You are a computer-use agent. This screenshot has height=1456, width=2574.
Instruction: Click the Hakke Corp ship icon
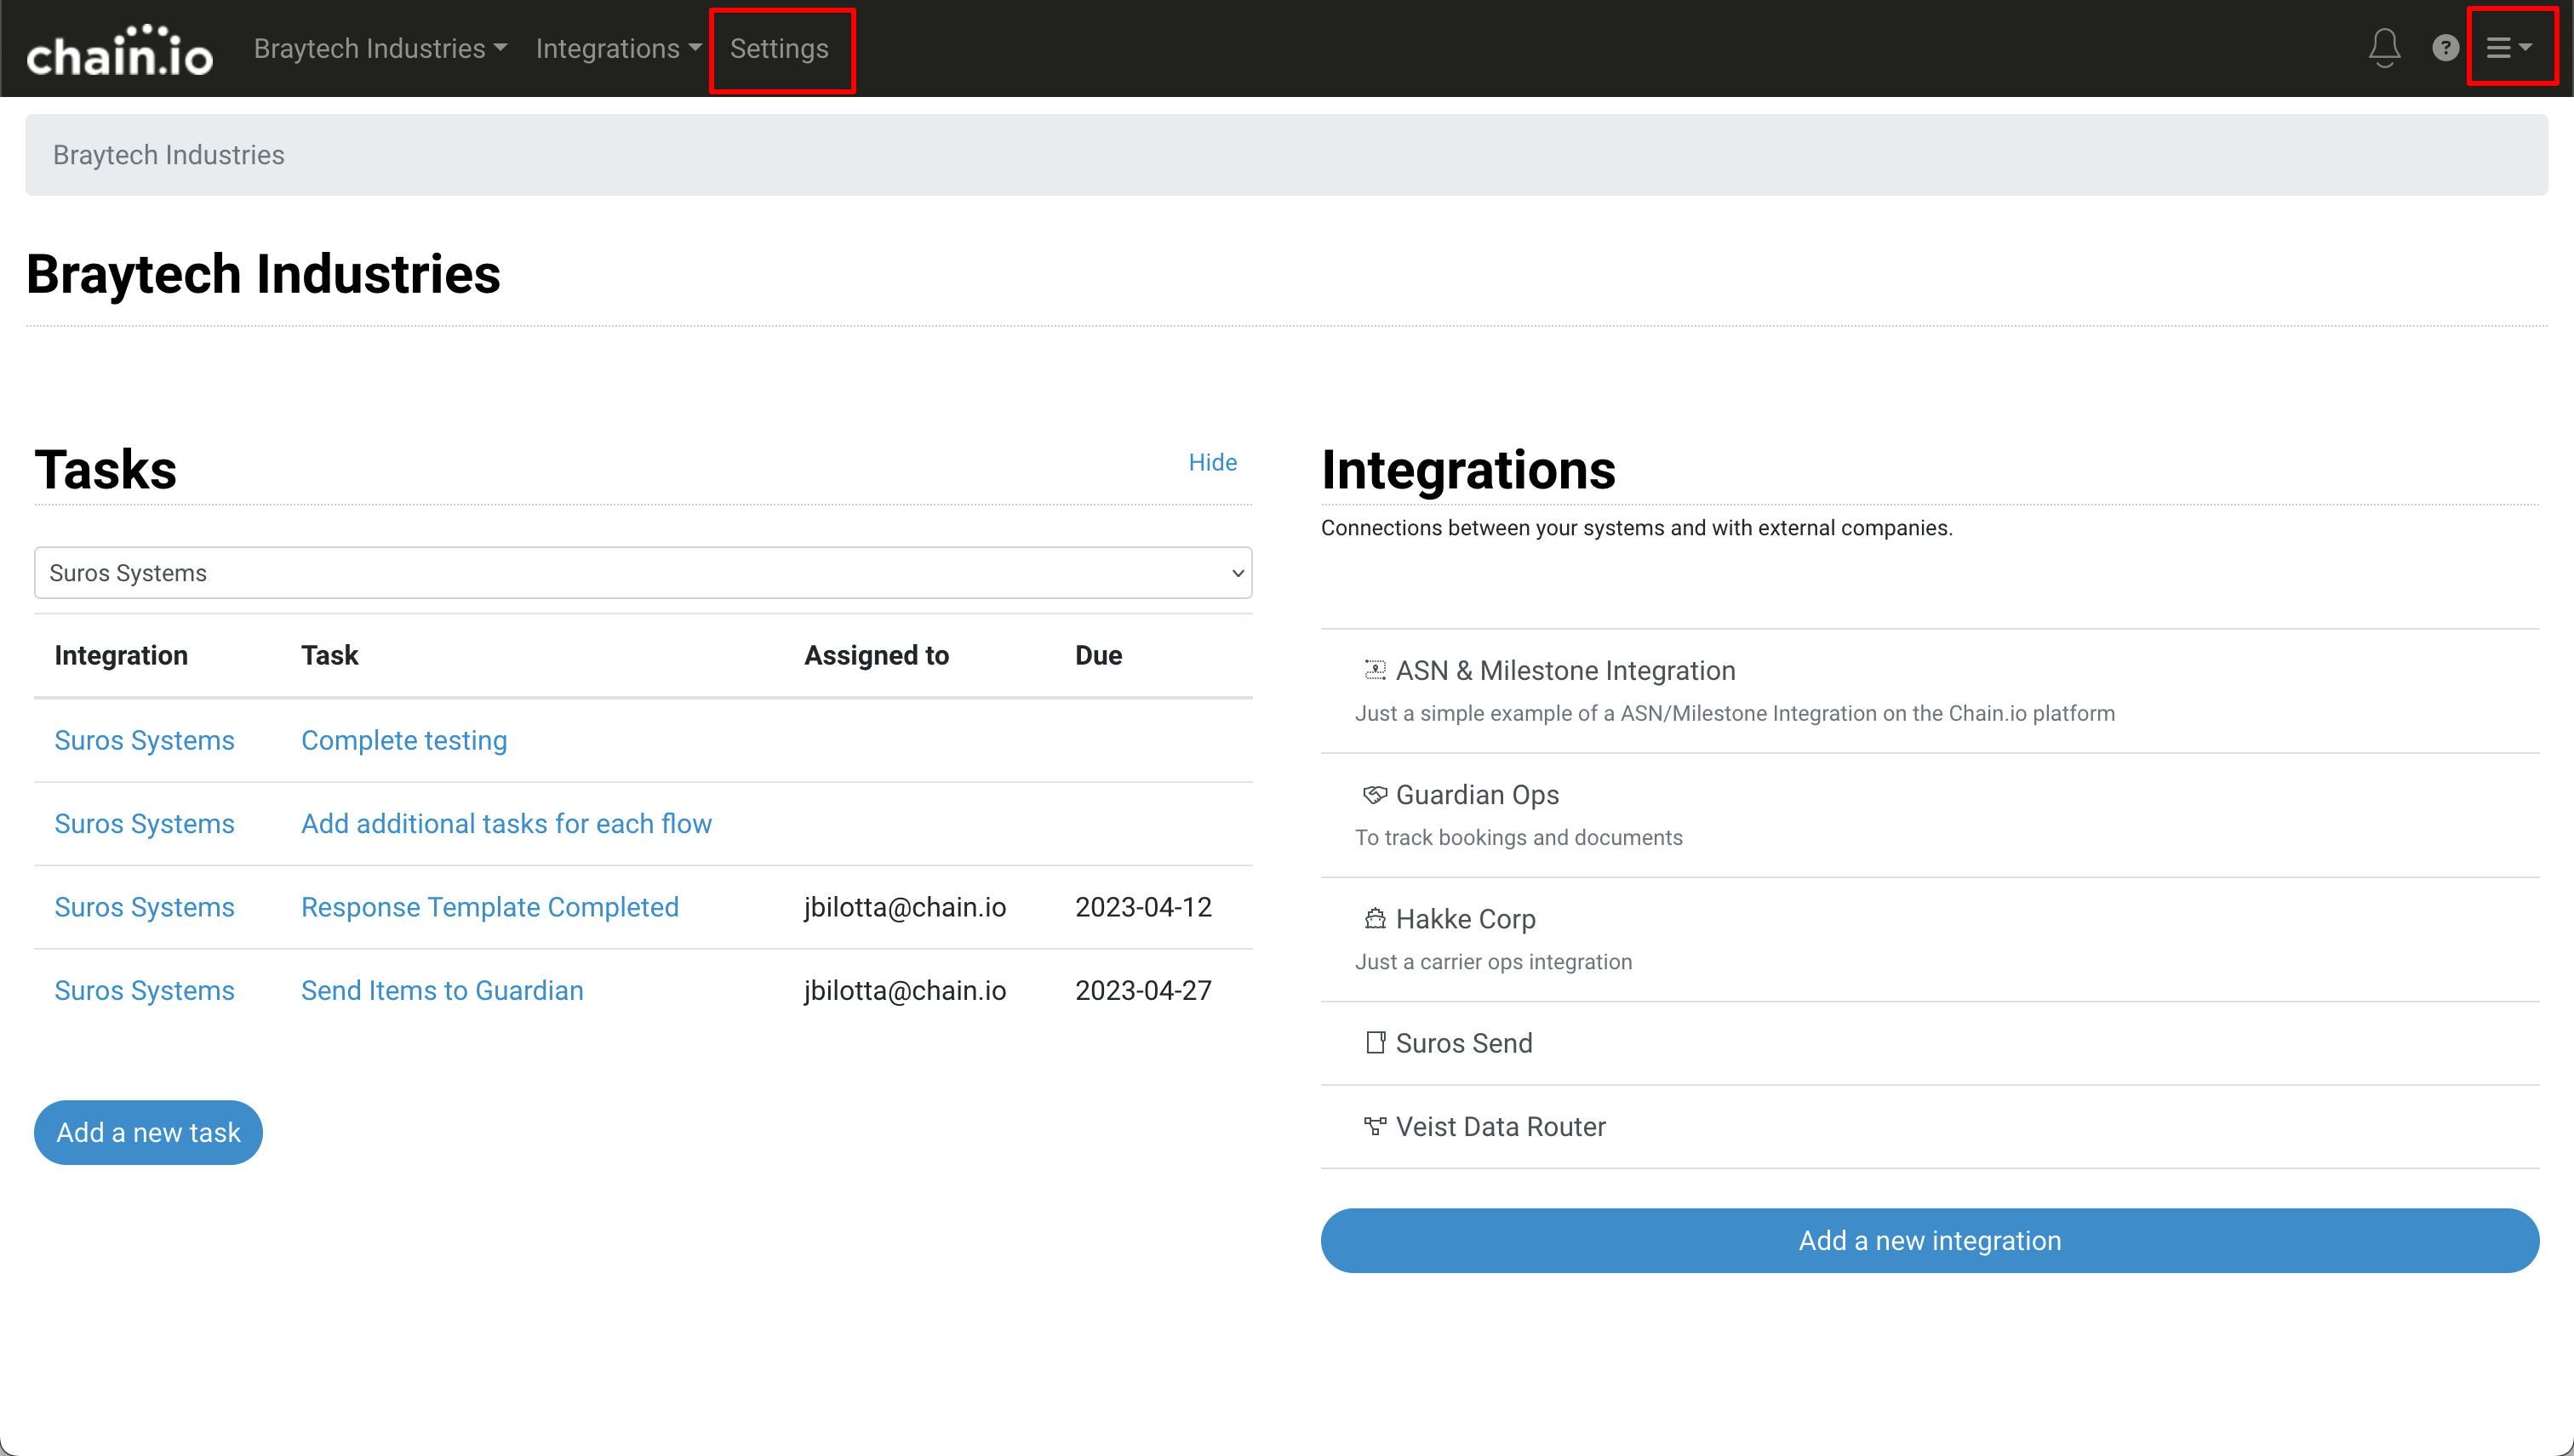(x=1375, y=918)
